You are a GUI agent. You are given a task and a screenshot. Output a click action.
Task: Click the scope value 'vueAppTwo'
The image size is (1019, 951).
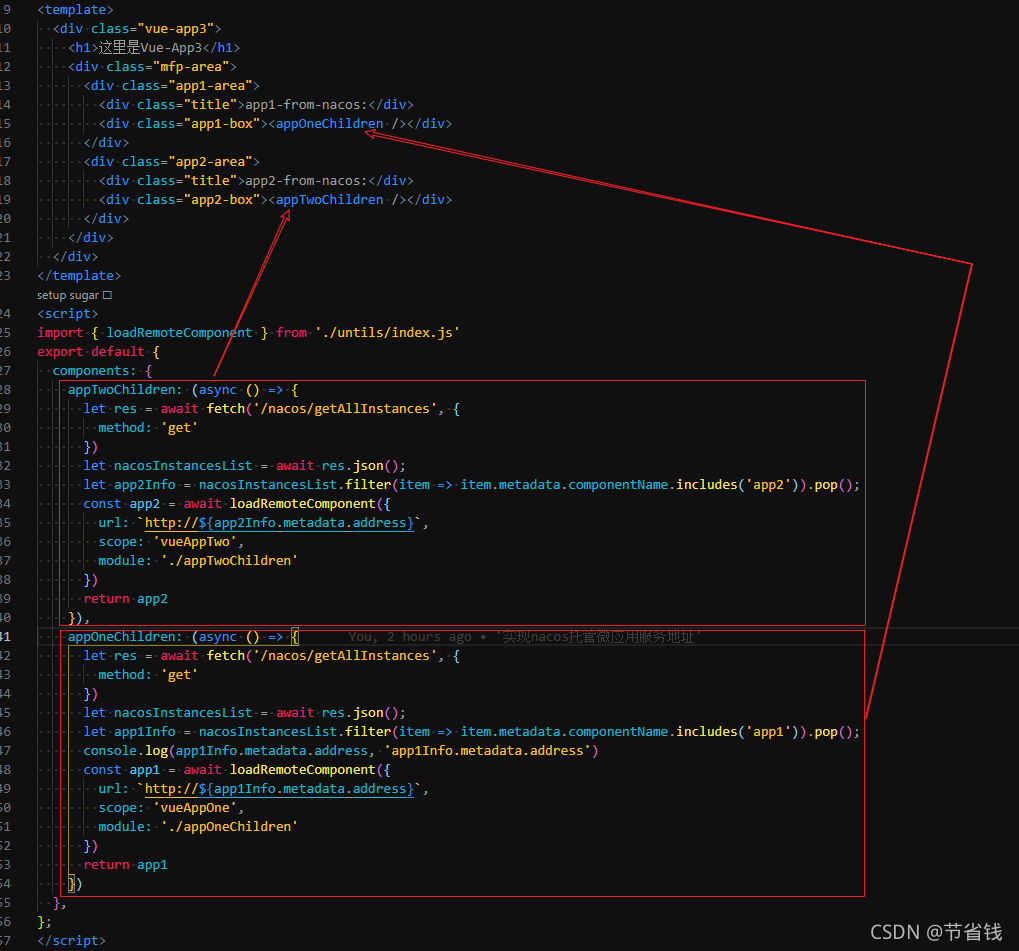(195, 541)
